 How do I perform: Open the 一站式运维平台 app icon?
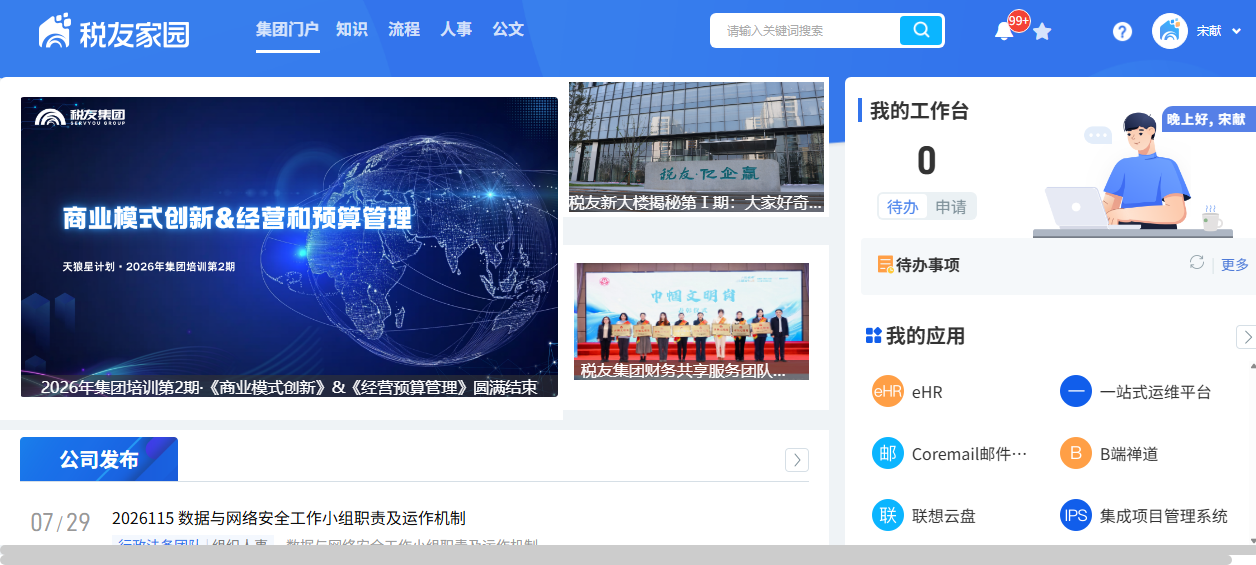click(x=1076, y=392)
